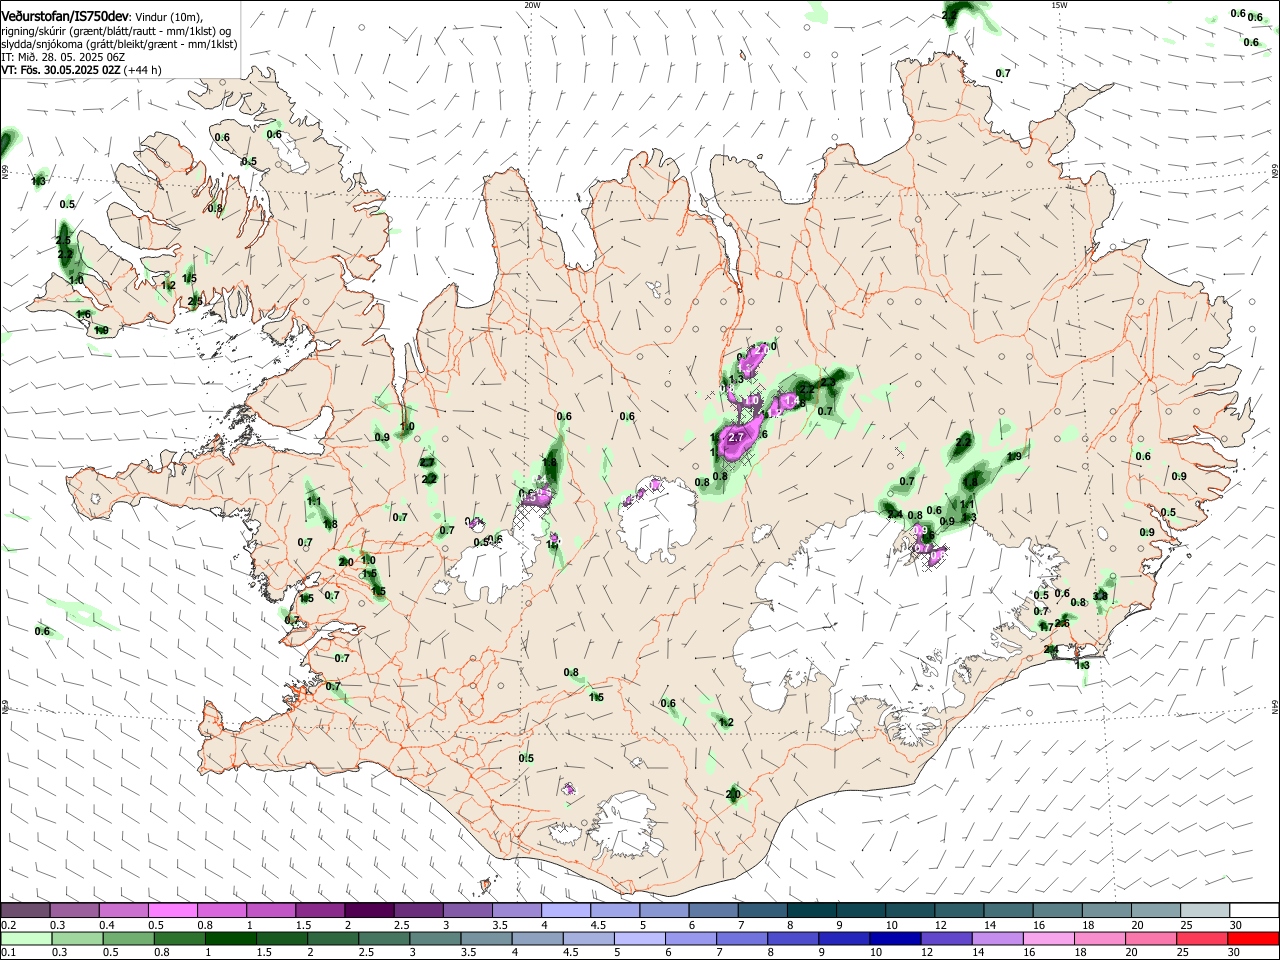This screenshot has width=1280, height=960.
Task: Pick the darkest green lower swatch labeled 1
Action: [x=230, y=938]
